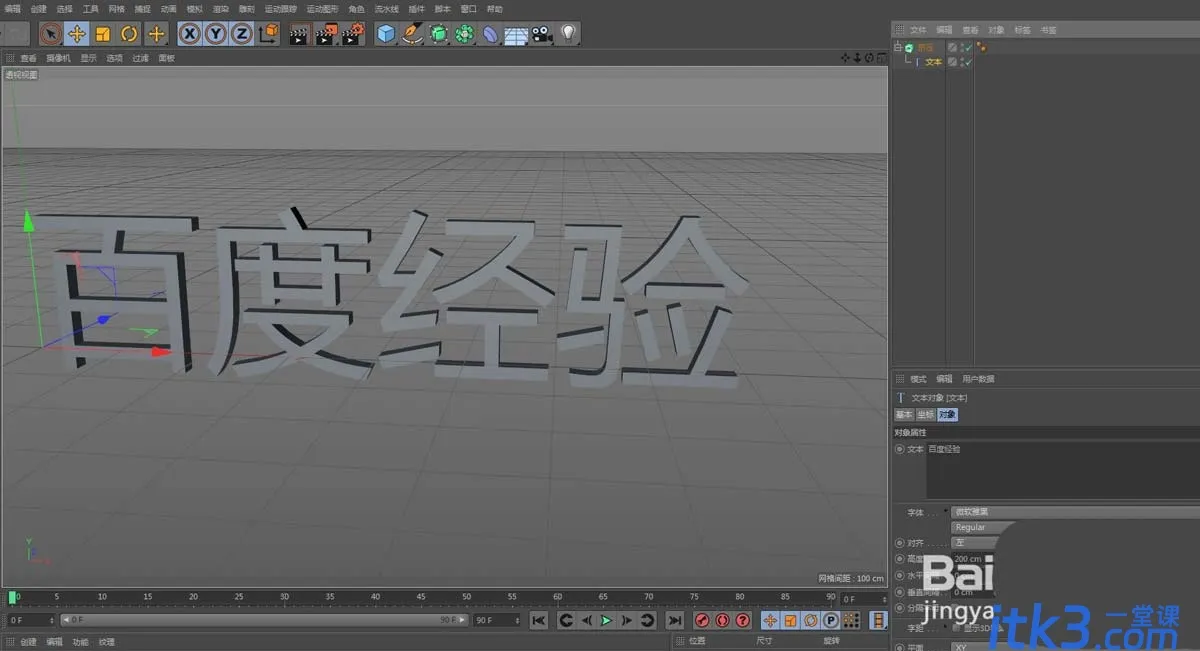Open the 编辑 menu in main menu bar
Viewport: 1200px width, 651px height.
point(13,8)
